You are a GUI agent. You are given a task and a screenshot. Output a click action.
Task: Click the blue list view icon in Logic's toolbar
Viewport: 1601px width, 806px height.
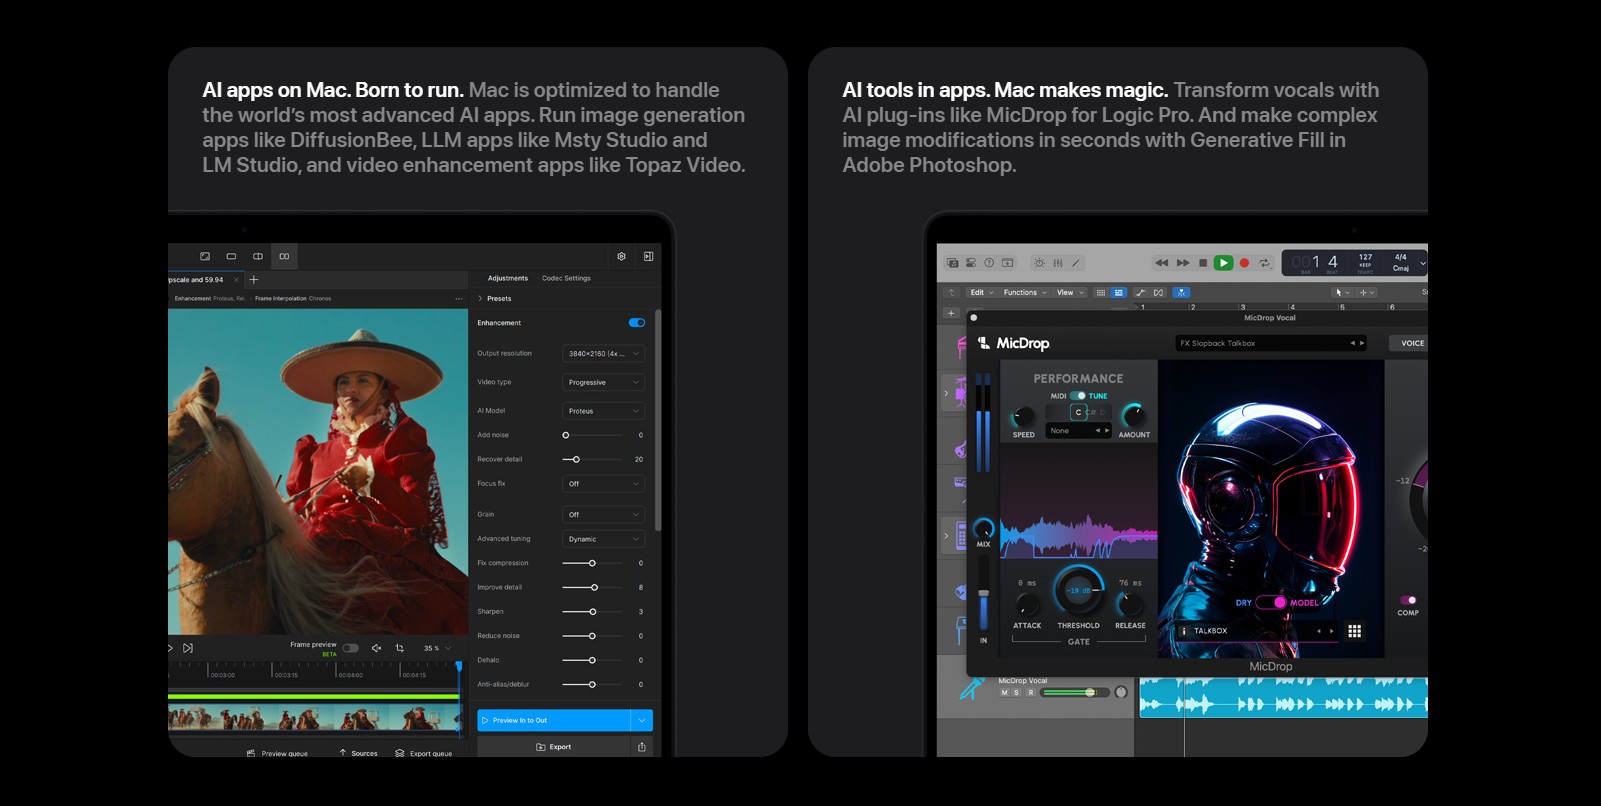click(1119, 293)
